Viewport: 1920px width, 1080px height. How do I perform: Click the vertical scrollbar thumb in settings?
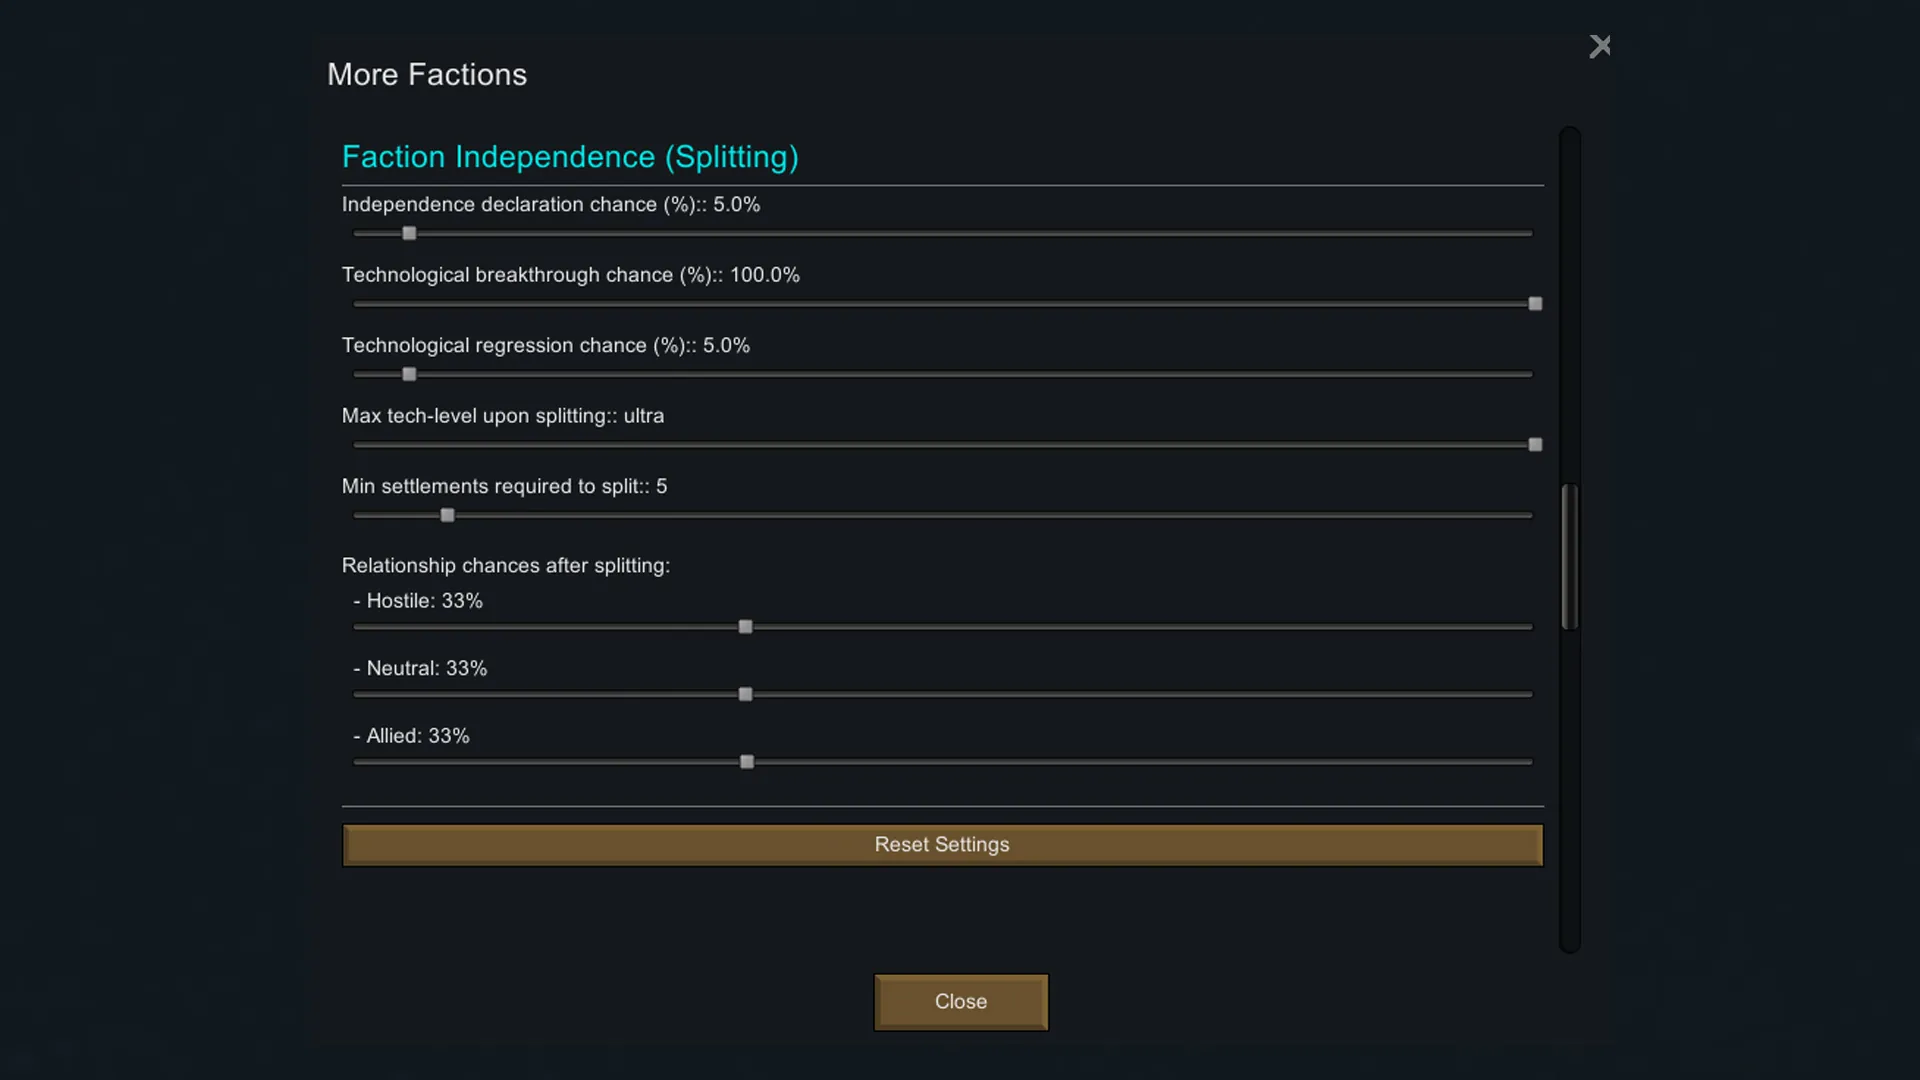tap(1570, 556)
